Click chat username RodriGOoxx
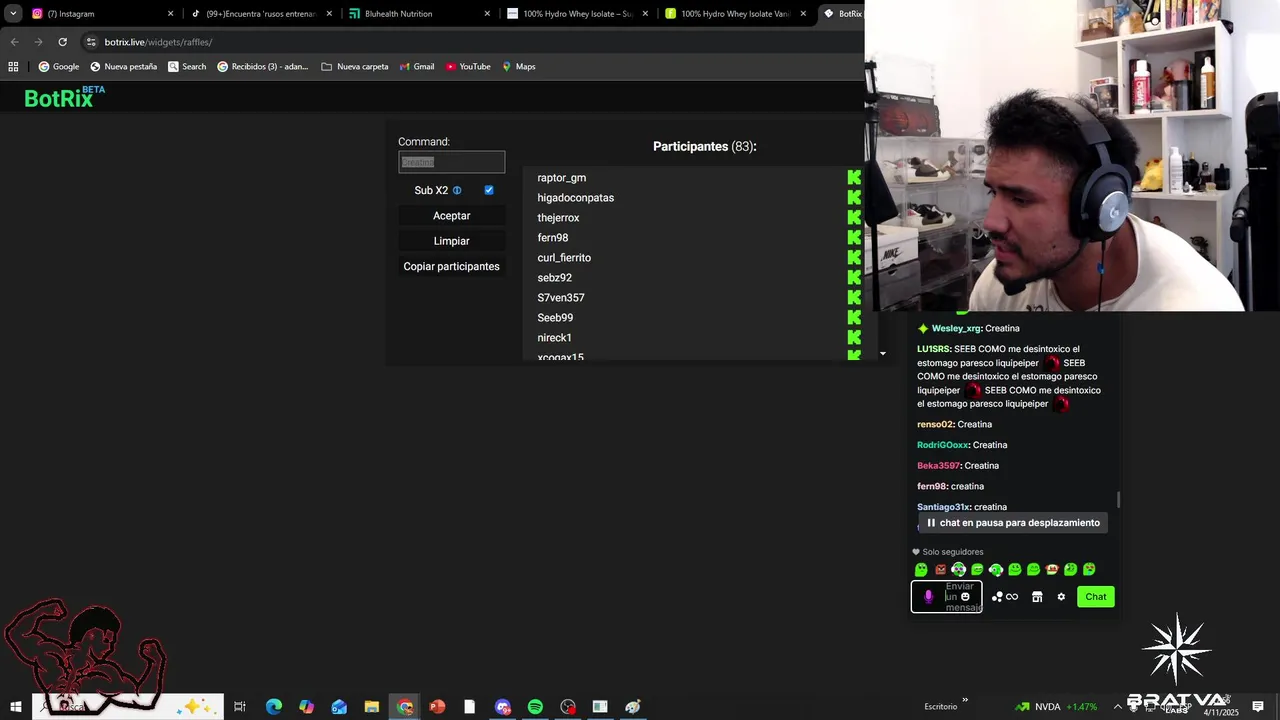Image resolution: width=1280 pixels, height=720 pixels. point(943,445)
